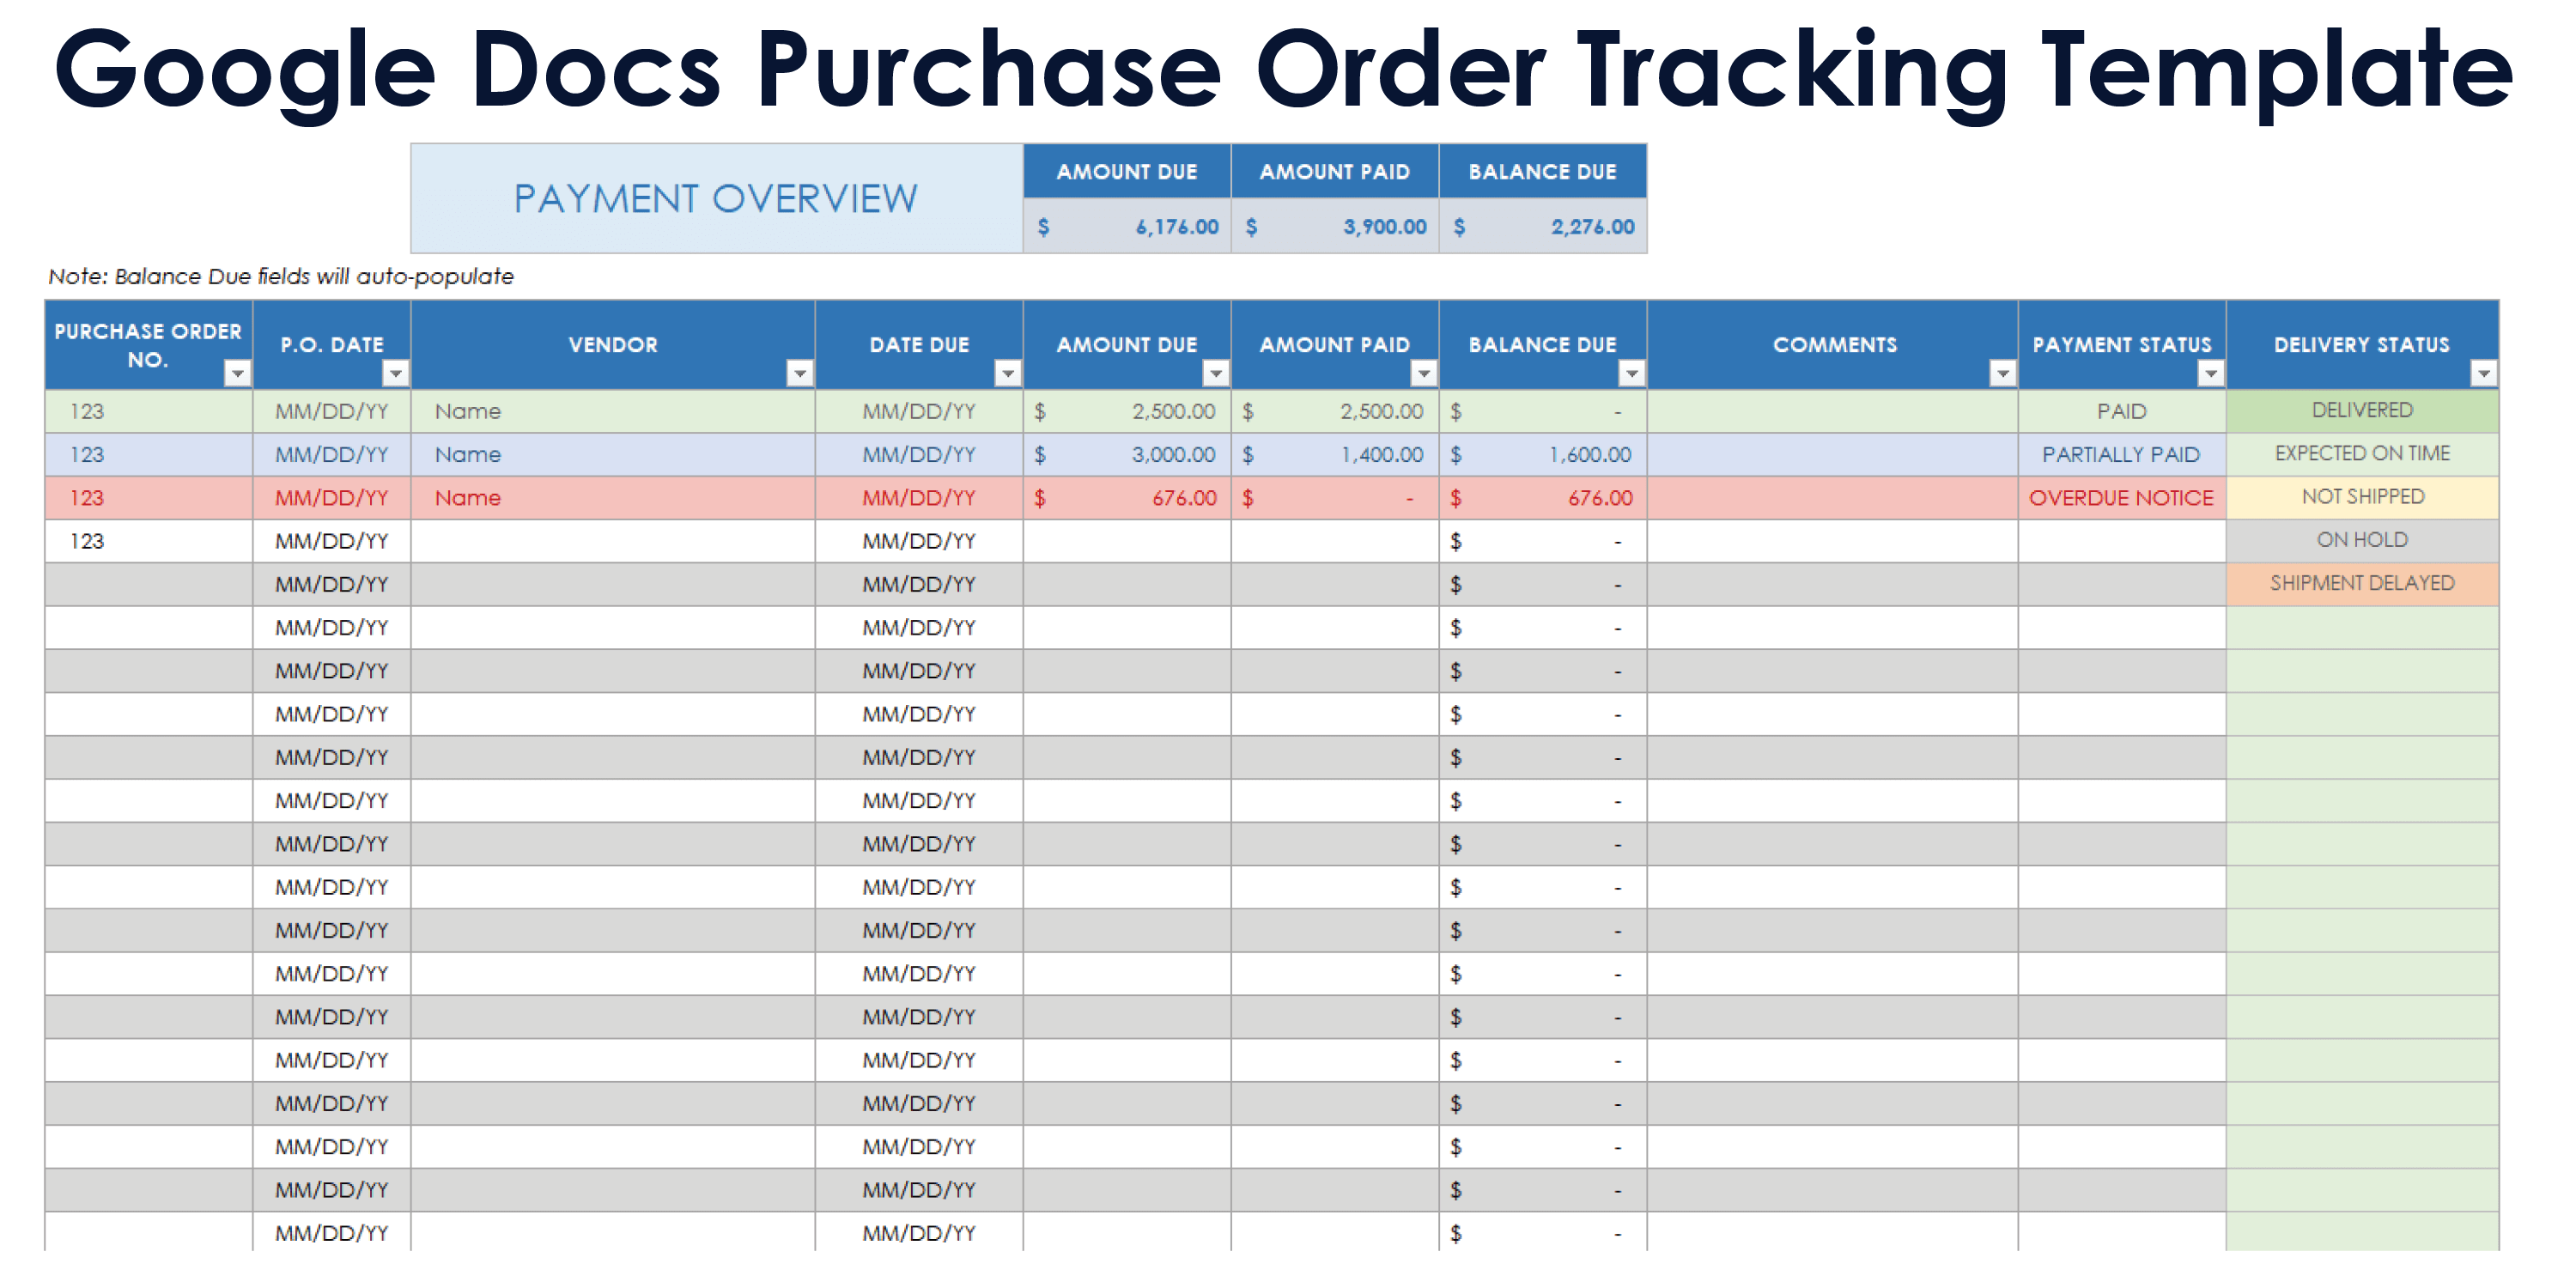Select amount paid 2,500.00 in the PAID row
The width and height of the screenshot is (2576, 1288).
pyautogui.click(x=1335, y=411)
